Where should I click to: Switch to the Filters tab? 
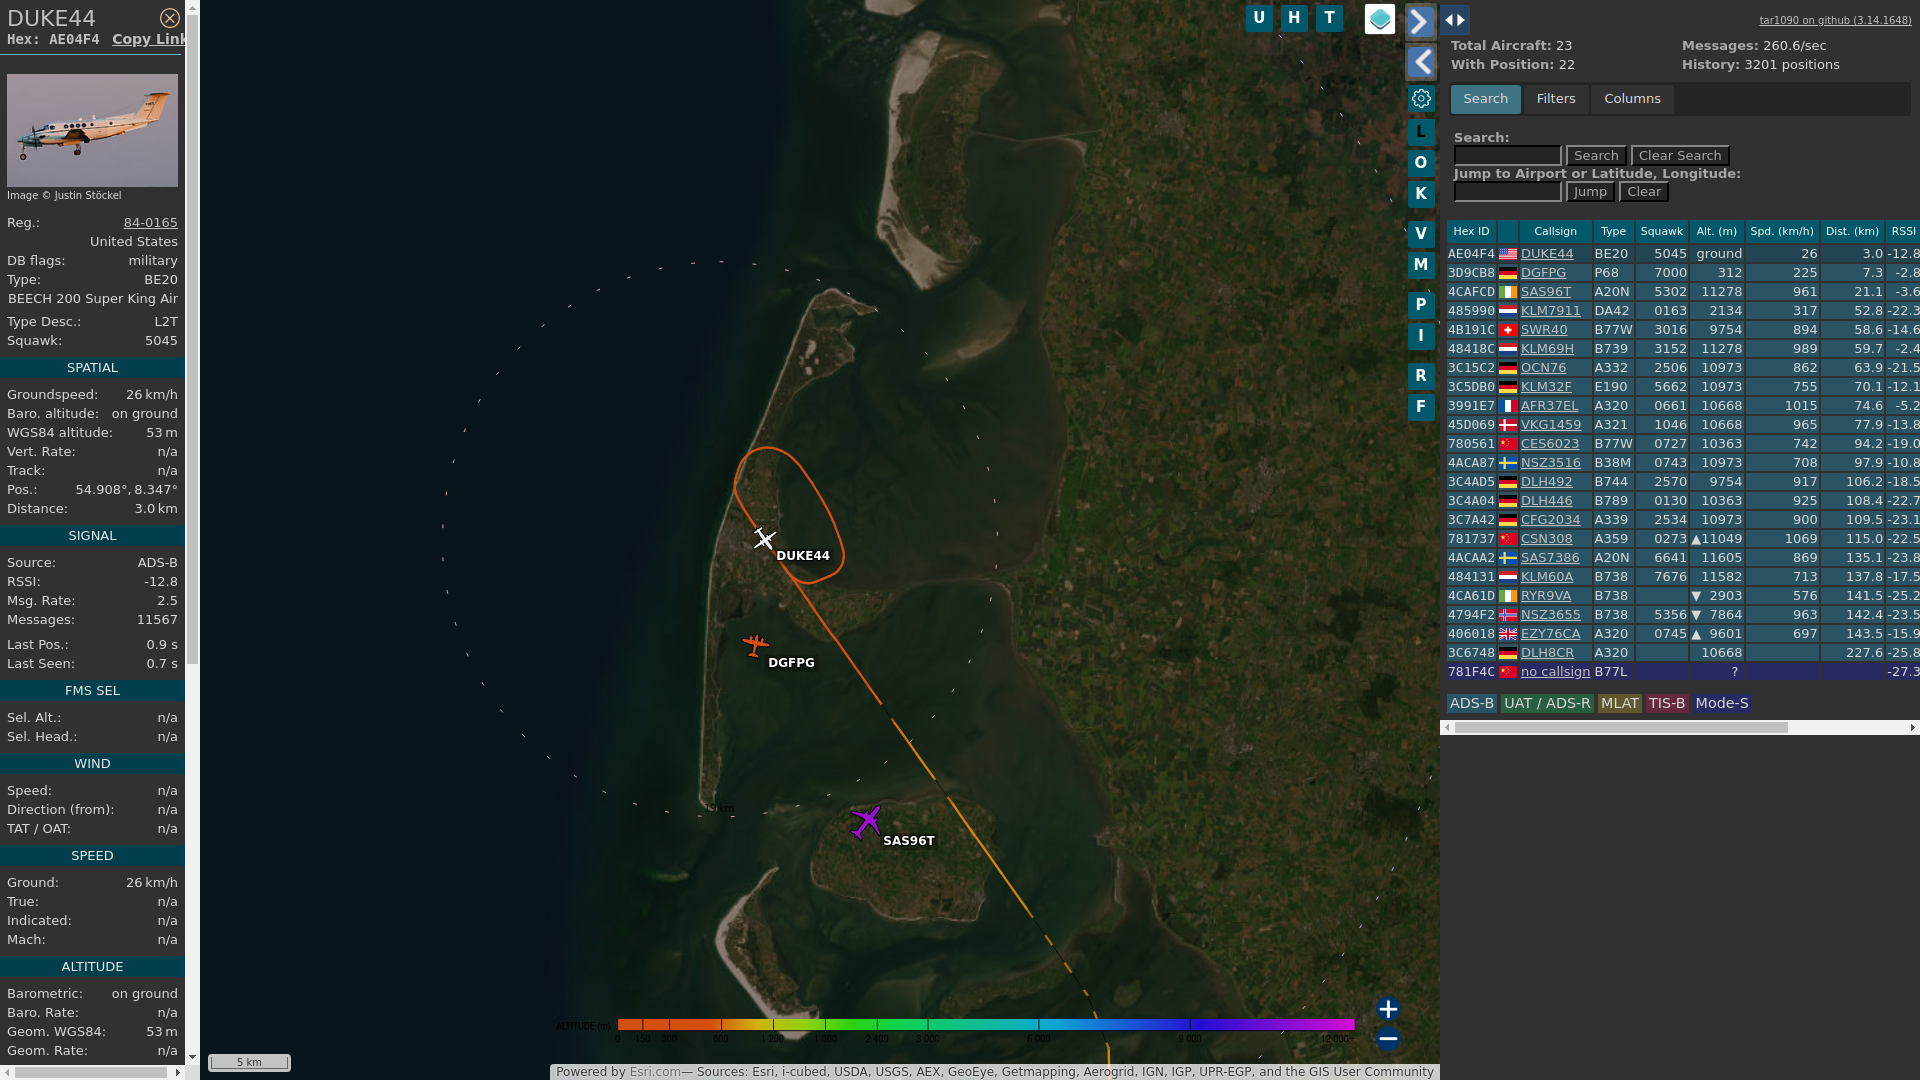pyautogui.click(x=1555, y=99)
